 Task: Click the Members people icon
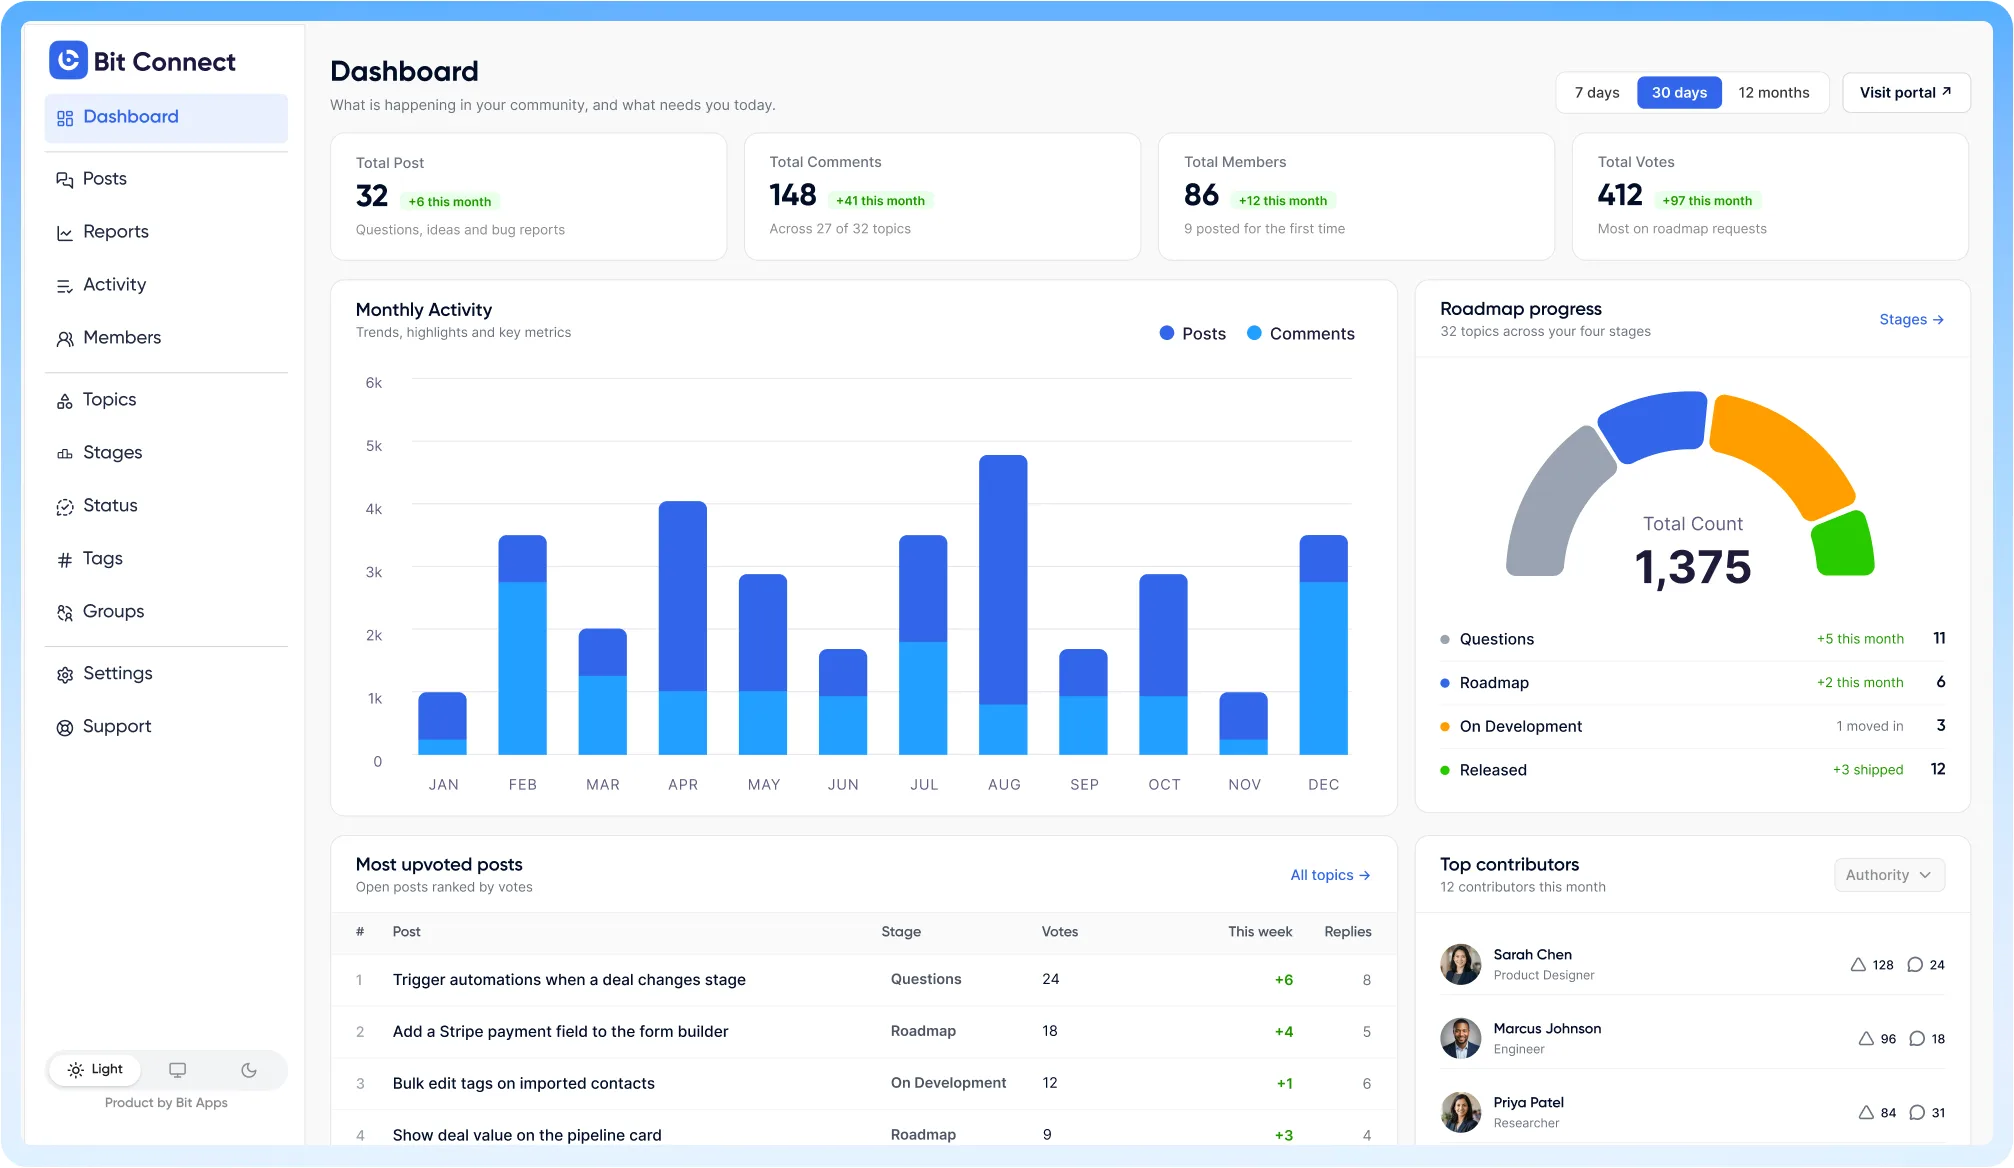tap(65, 339)
